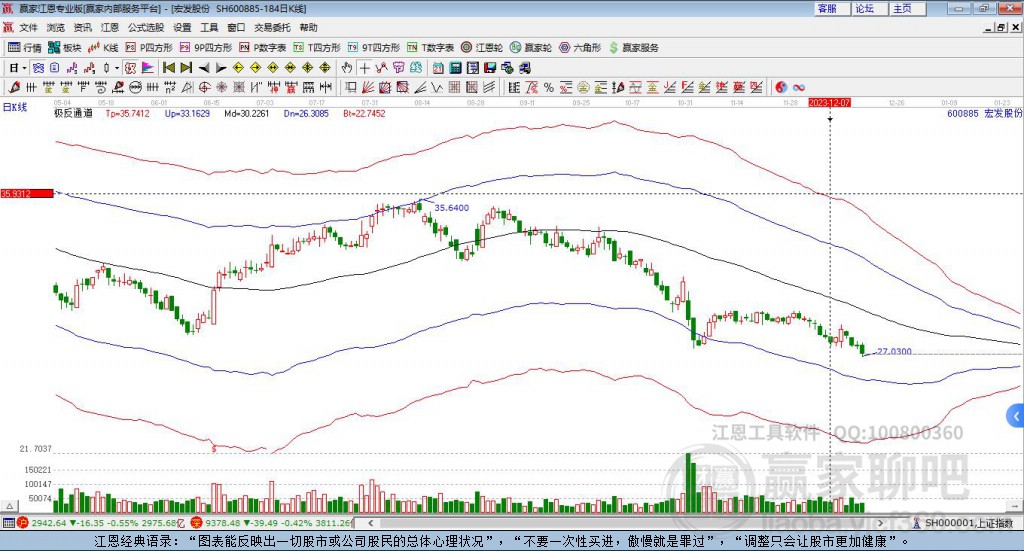Screen dimensions: 1024x551
Task: Select the Gann fan lines tool
Action: tap(368, 87)
